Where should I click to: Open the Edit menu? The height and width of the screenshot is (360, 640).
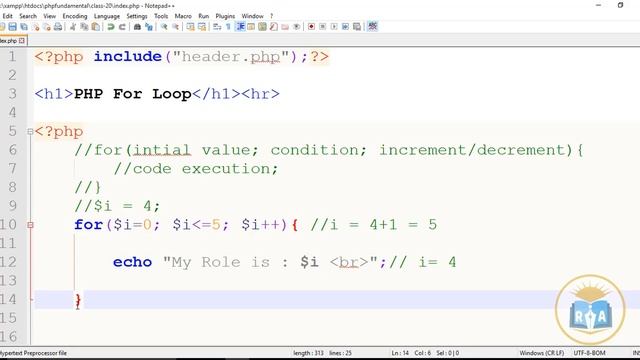tap(7, 16)
